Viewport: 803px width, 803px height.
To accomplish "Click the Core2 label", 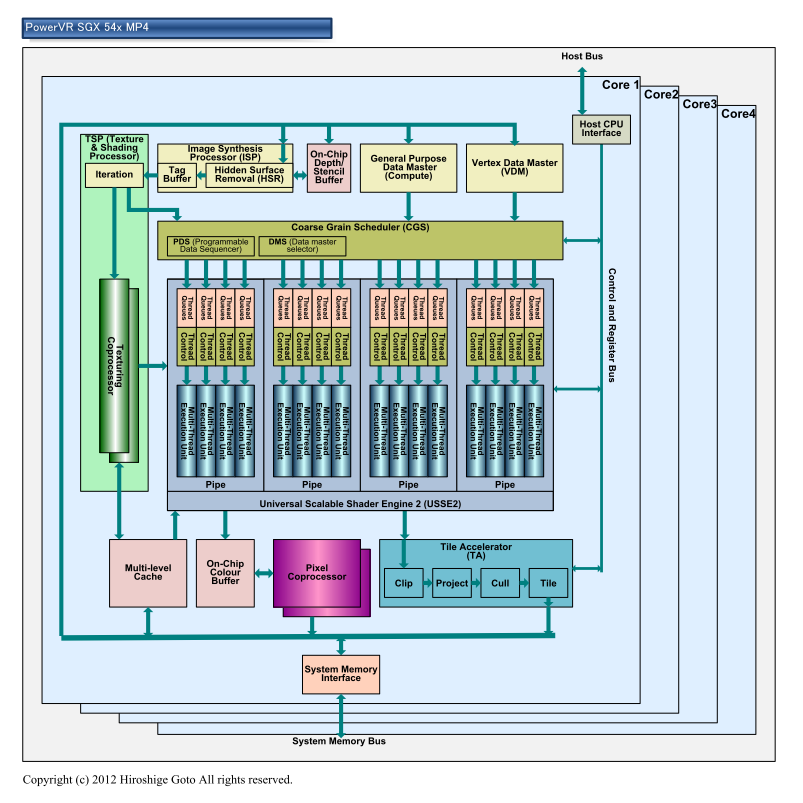I will (661, 95).
